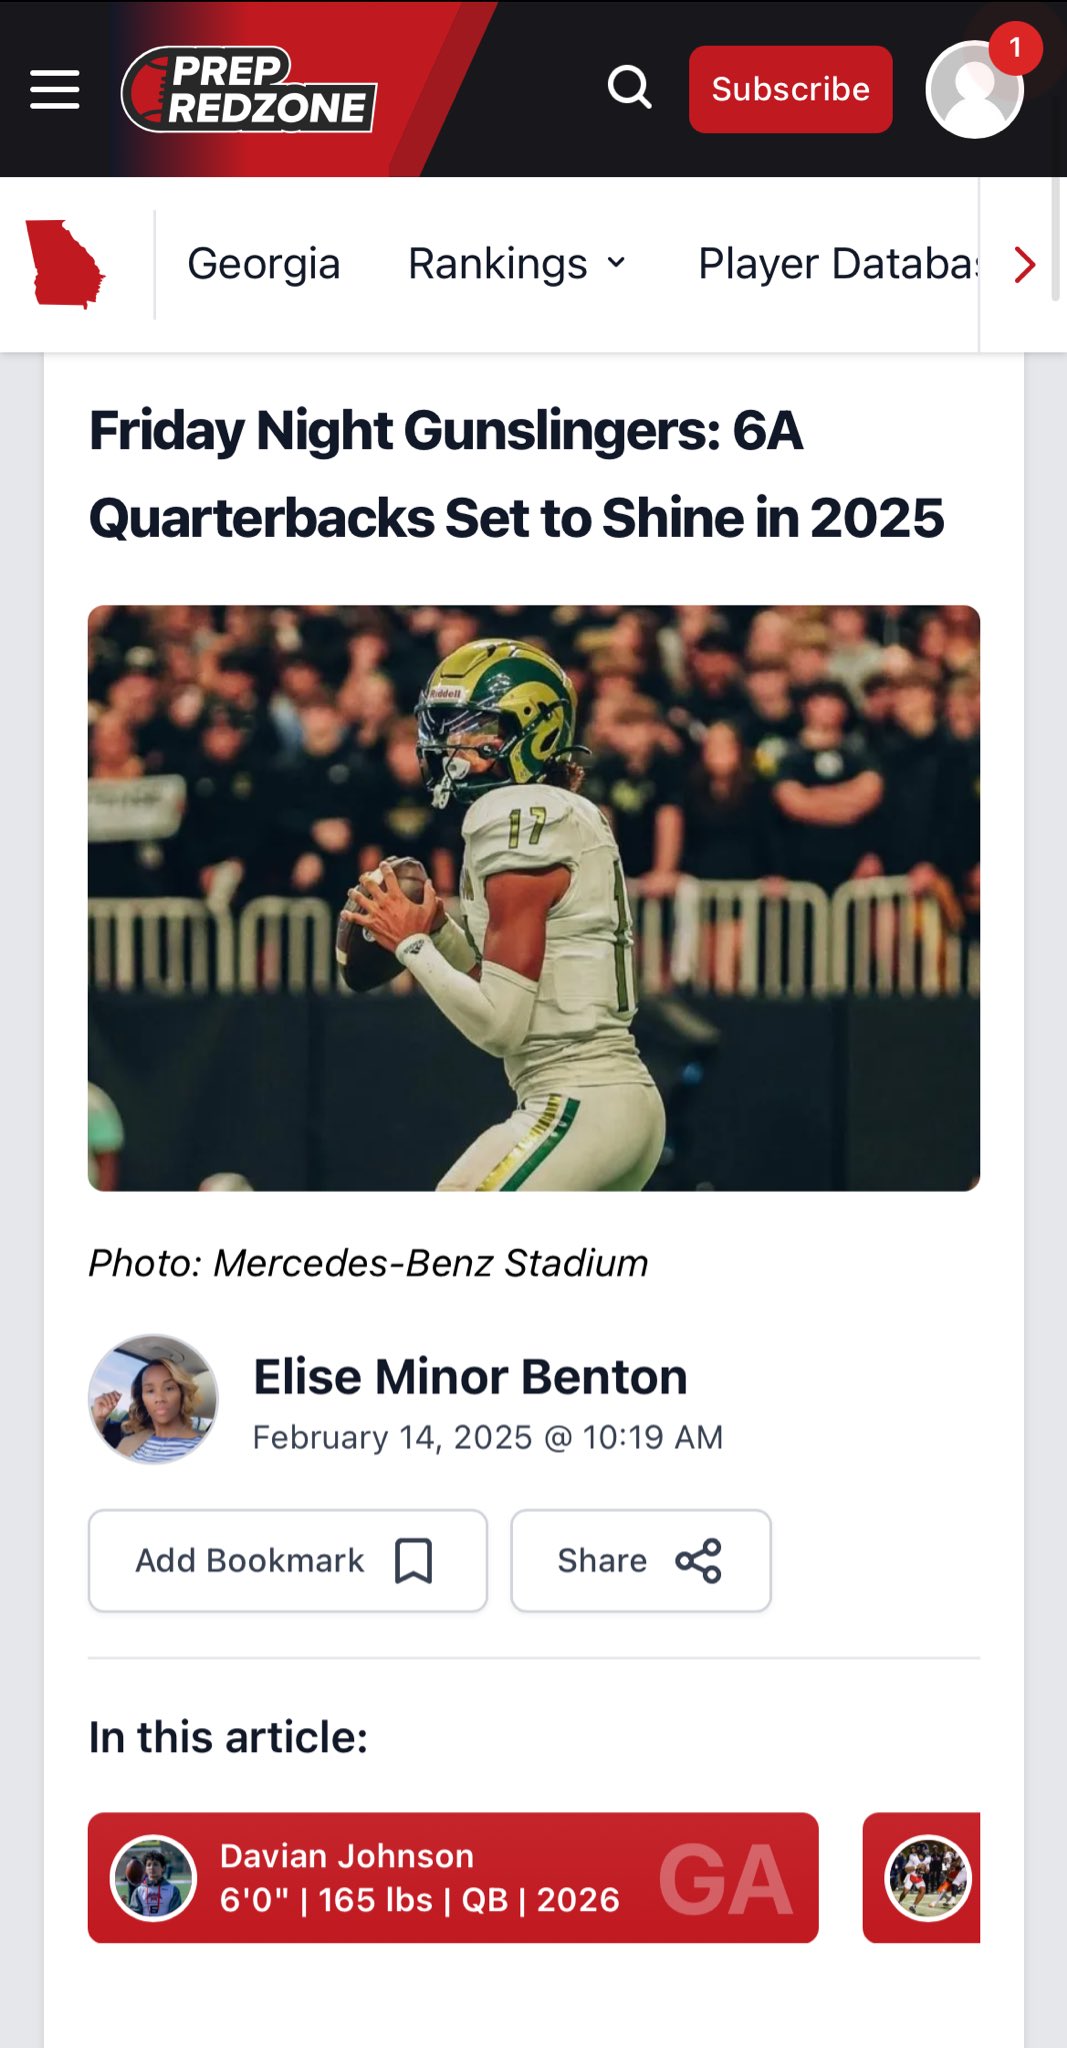Viewport: 1067px width, 2048px height.
Task: Click Davian Johnson's player avatar
Action: pyautogui.click(x=153, y=1878)
